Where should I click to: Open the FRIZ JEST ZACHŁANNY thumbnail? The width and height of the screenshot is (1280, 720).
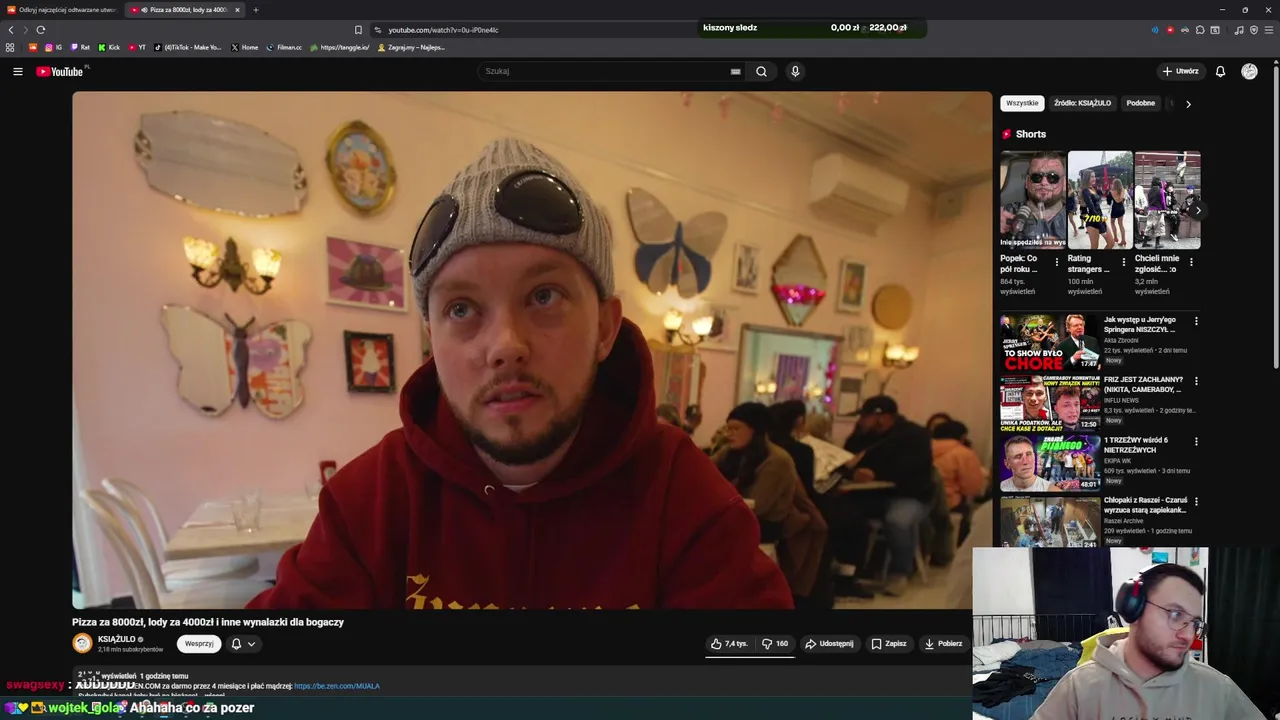[x=1050, y=403]
